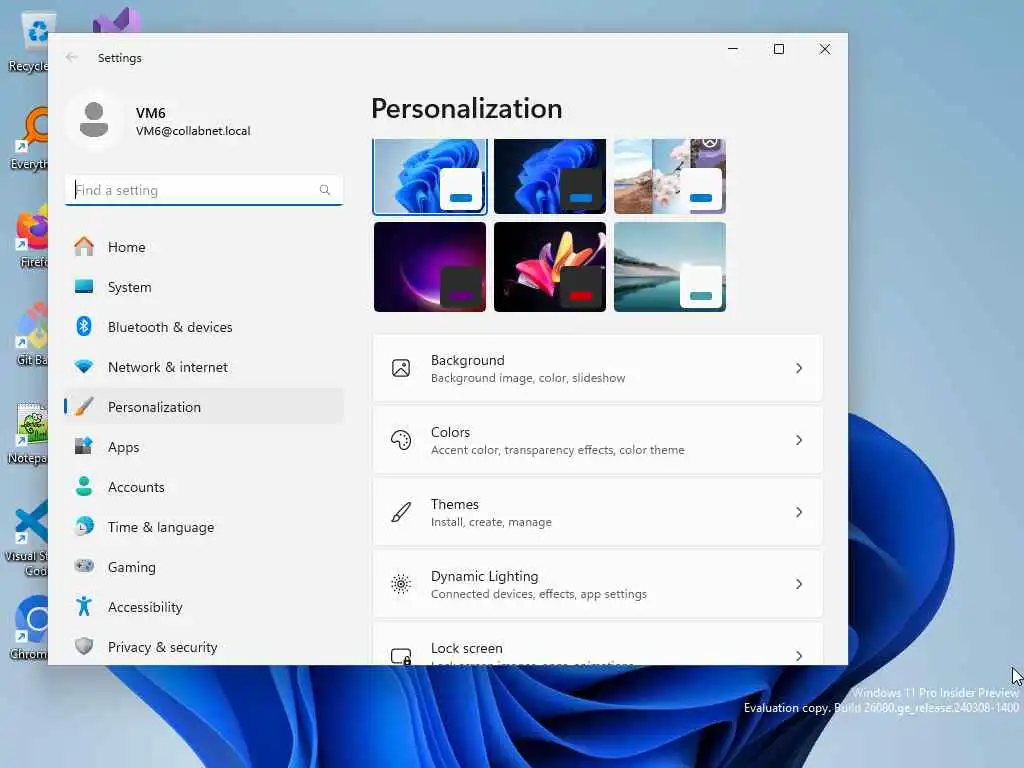This screenshot has height=768, width=1024.
Task: Click VM6@collabnet.local account text
Action: 193,131
